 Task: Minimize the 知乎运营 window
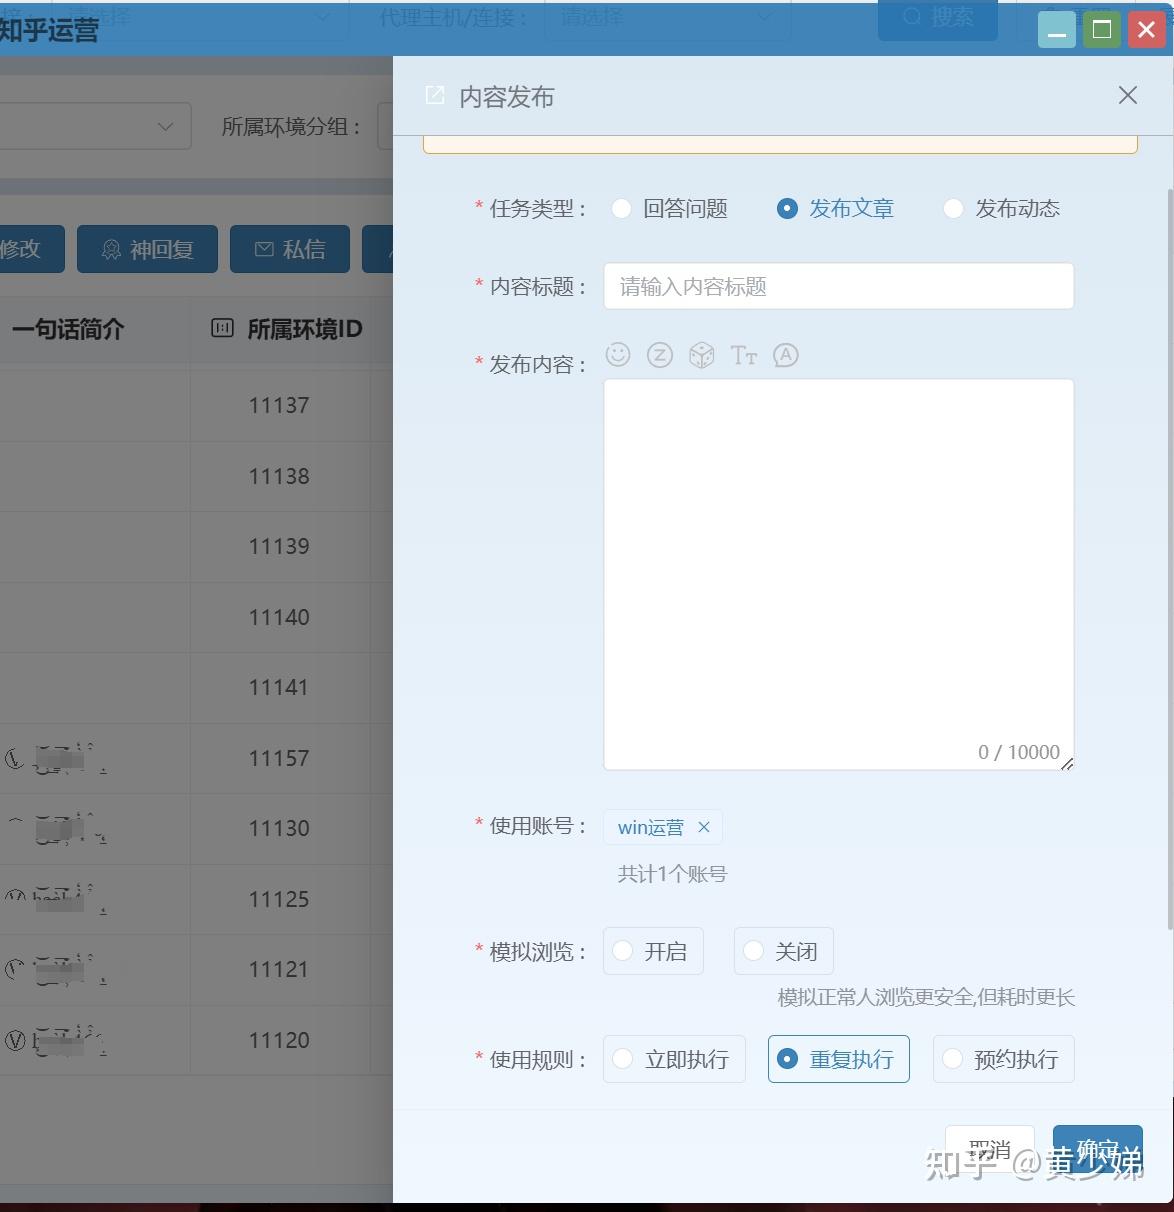click(1057, 30)
